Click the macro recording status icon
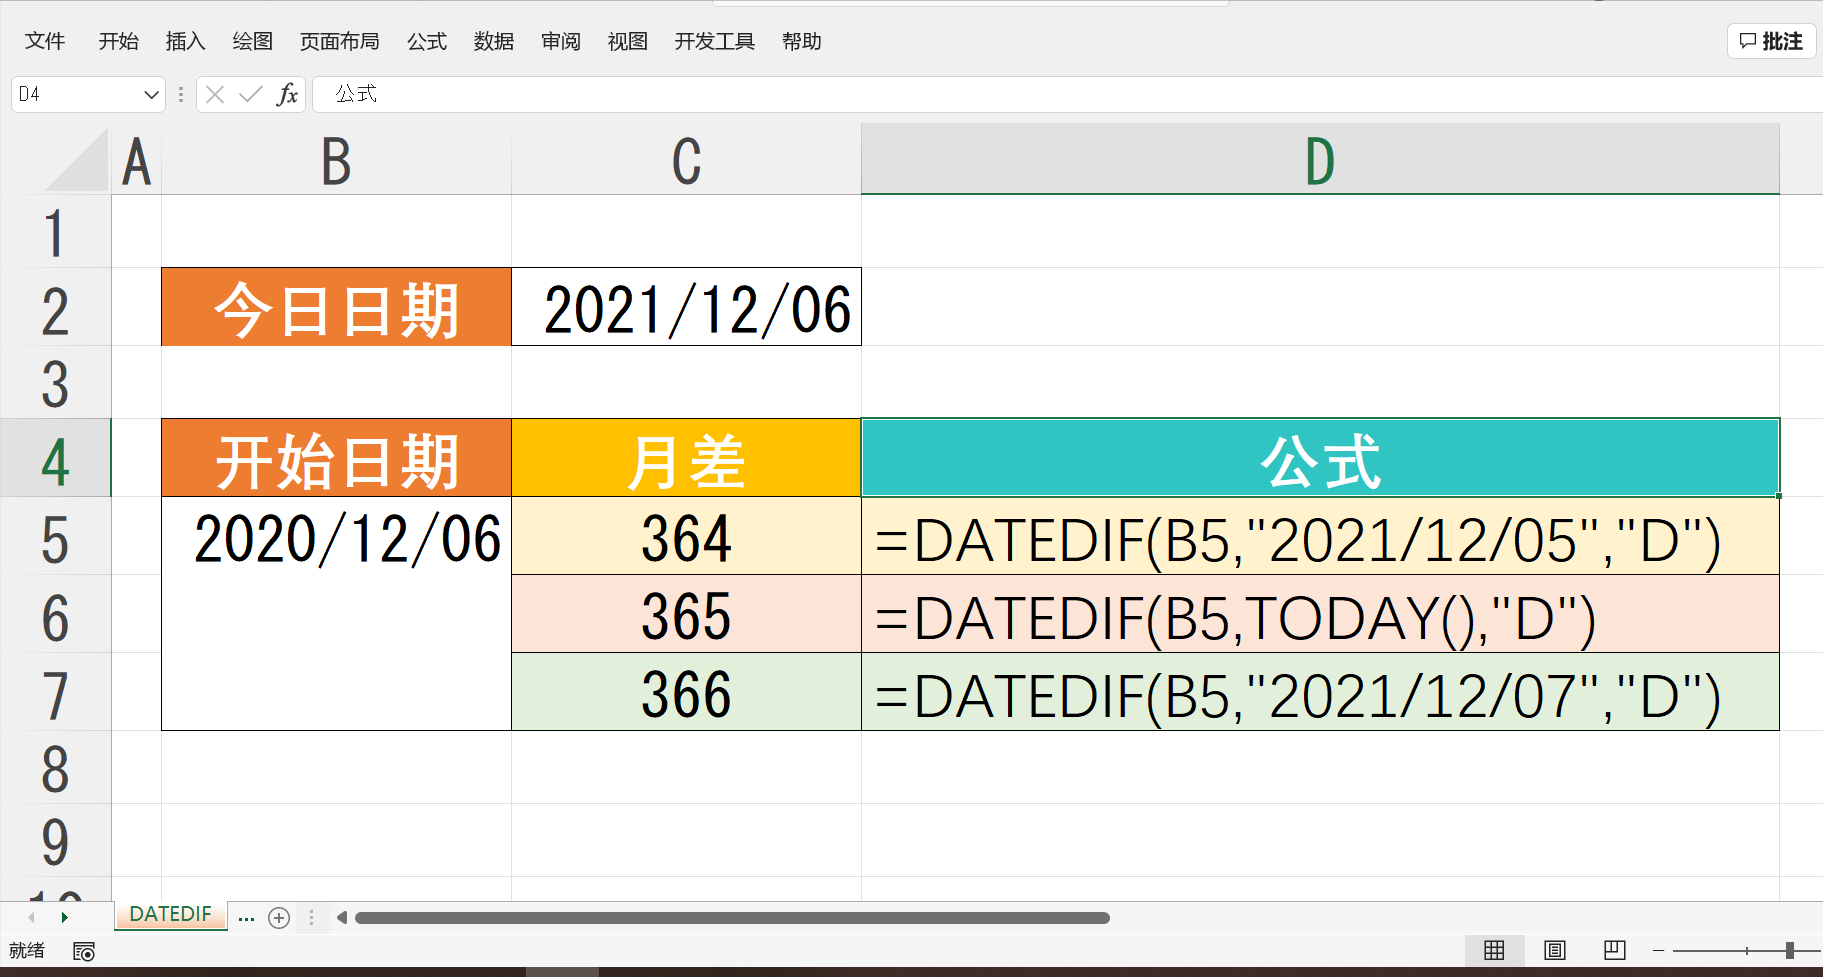1823x977 pixels. (x=84, y=951)
